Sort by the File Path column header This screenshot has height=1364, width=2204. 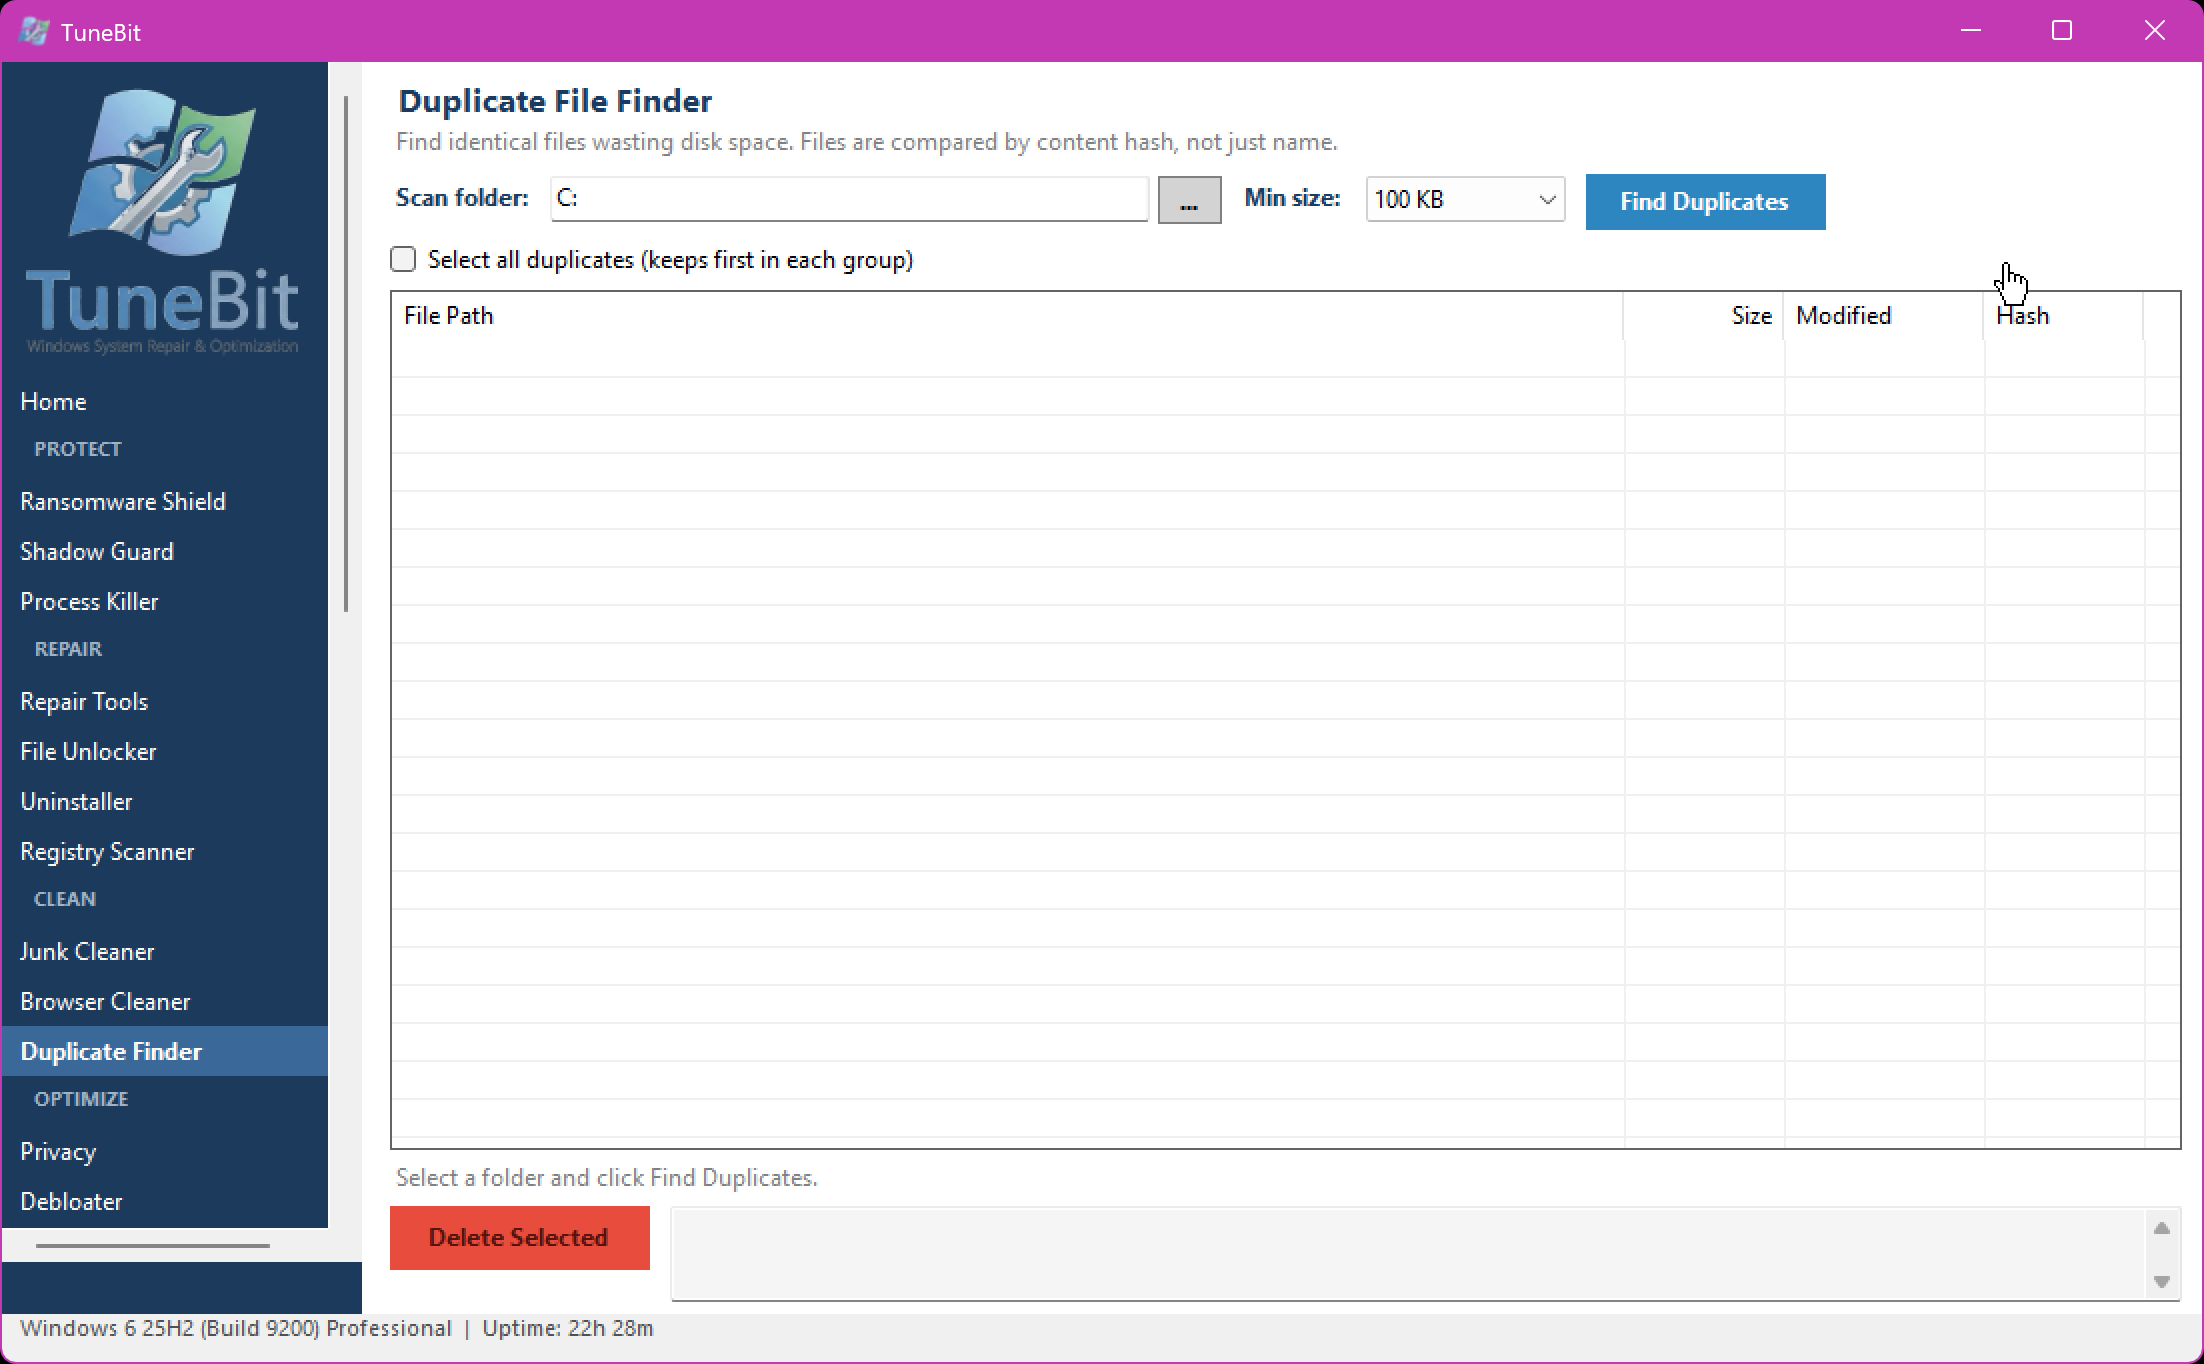pyautogui.click(x=1006, y=316)
